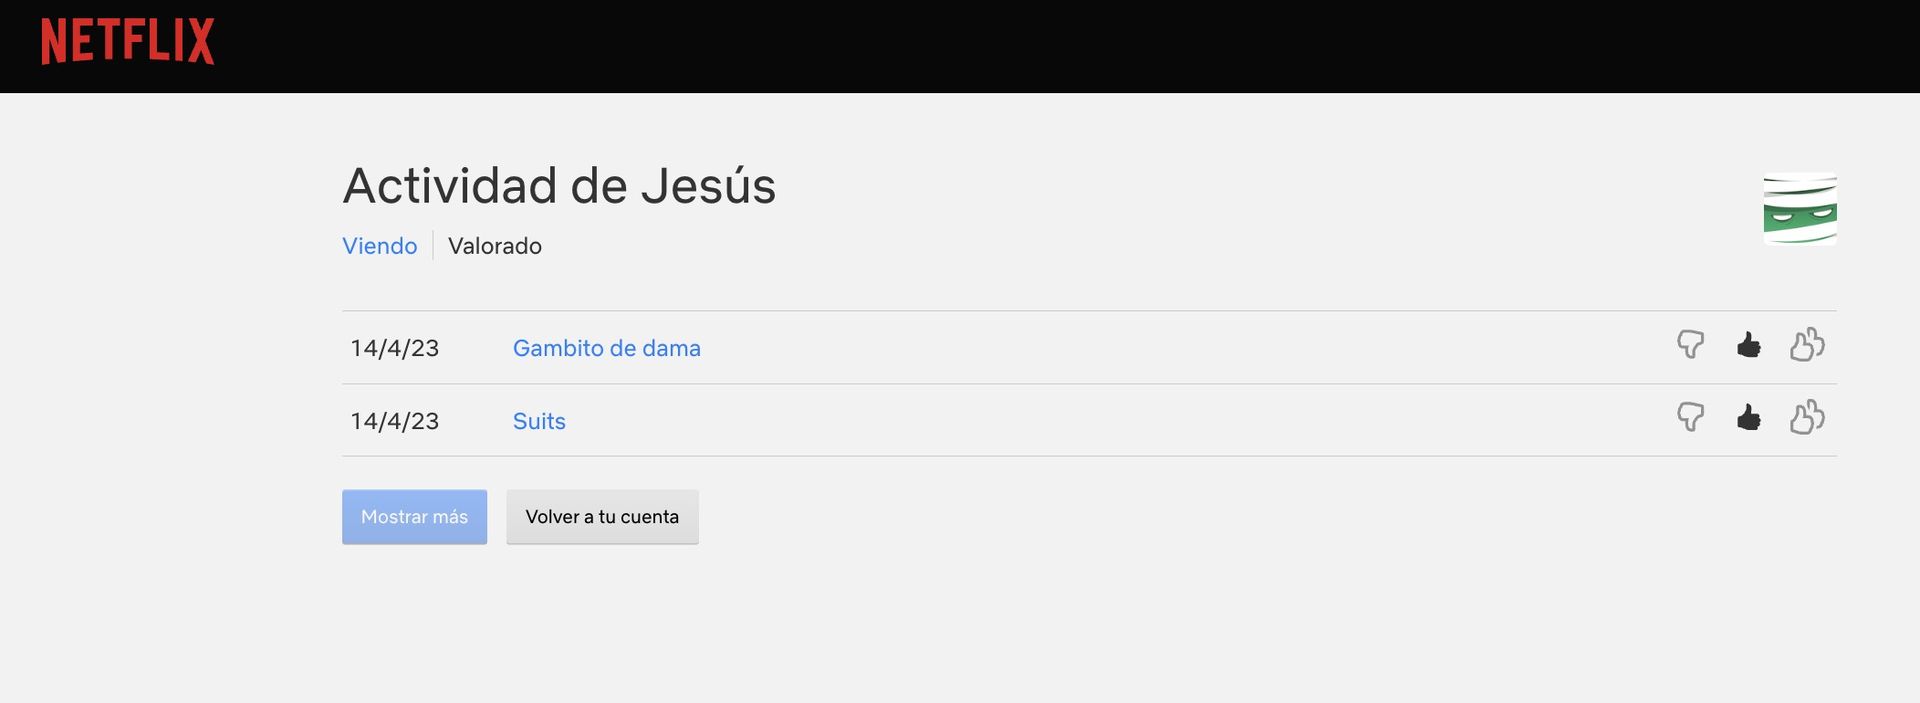The image size is (1920, 703).
Task: Give Gambito de dama a double thumbs up
Action: 1806,345
